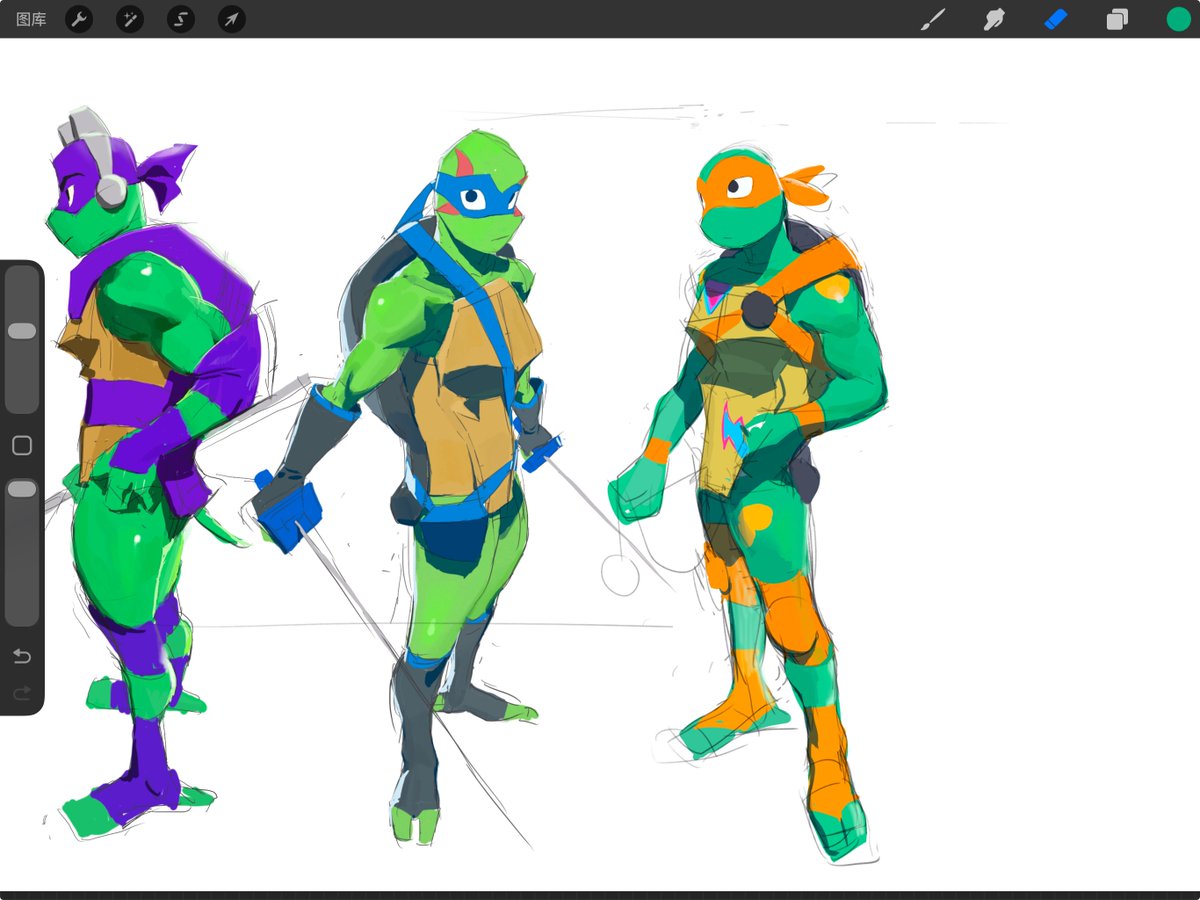Open the Actions wrench menu
1200x900 pixels.
tap(79, 19)
